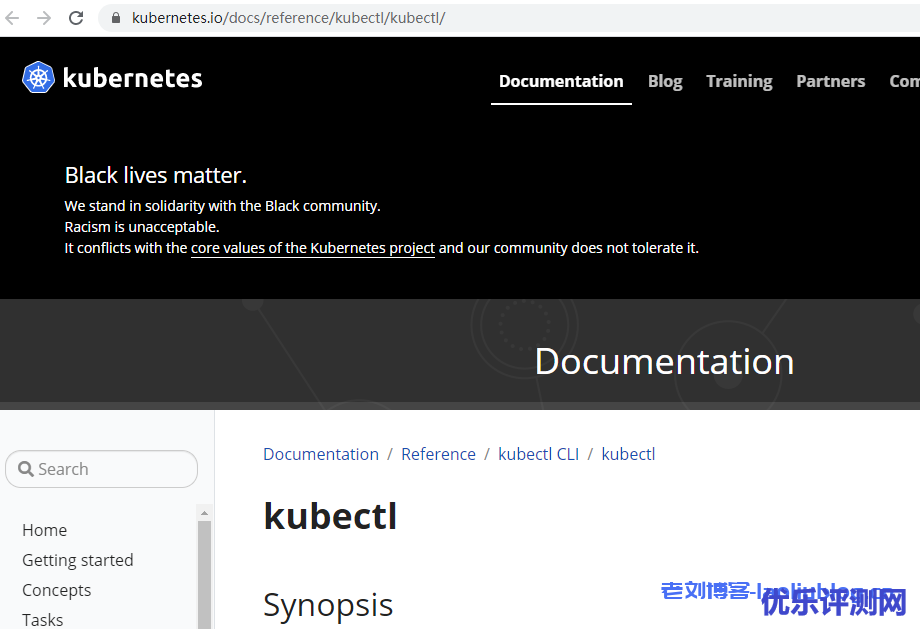Reload the page with refresh icon
Viewport: 920px width, 629px height.
(76, 18)
